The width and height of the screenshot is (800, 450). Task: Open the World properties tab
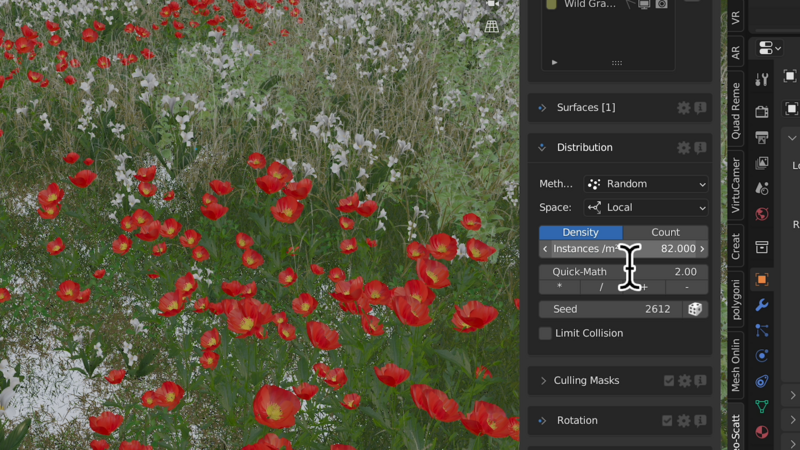[x=762, y=214]
